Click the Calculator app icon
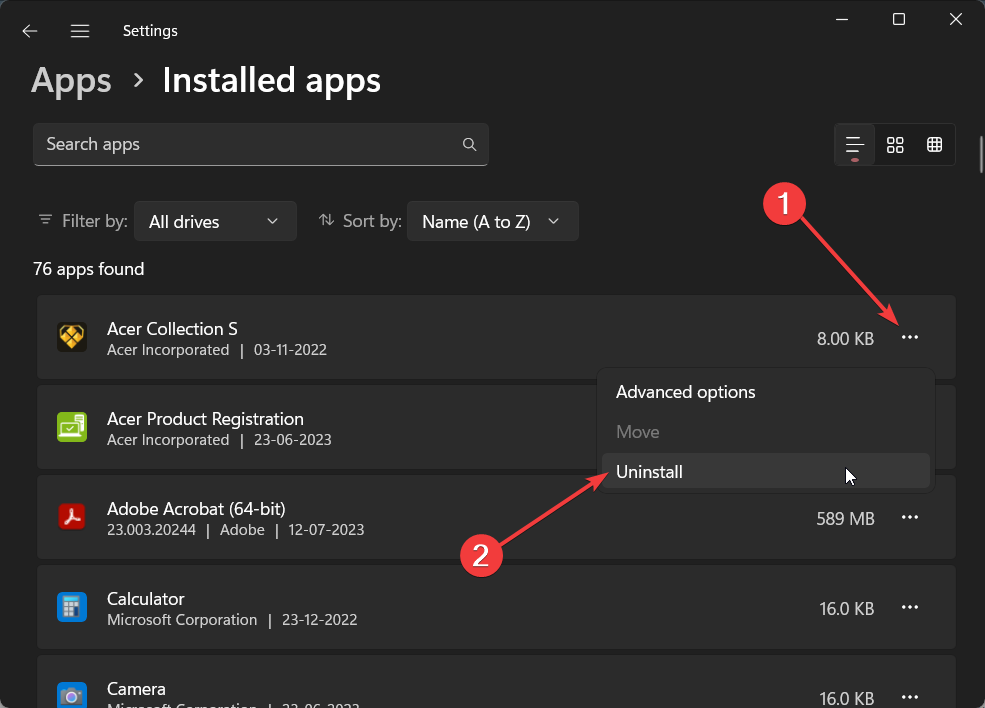This screenshot has width=985, height=708. coord(72,607)
